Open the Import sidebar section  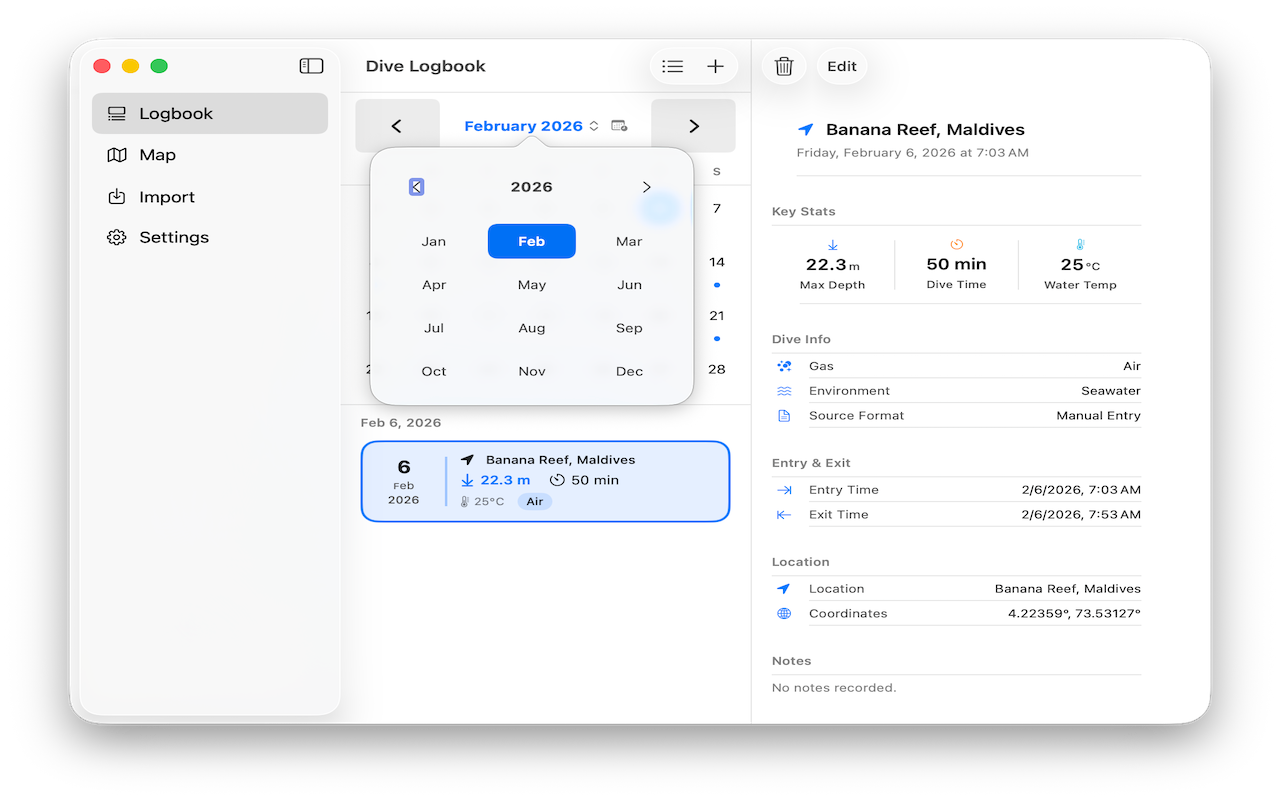click(x=210, y=197)
